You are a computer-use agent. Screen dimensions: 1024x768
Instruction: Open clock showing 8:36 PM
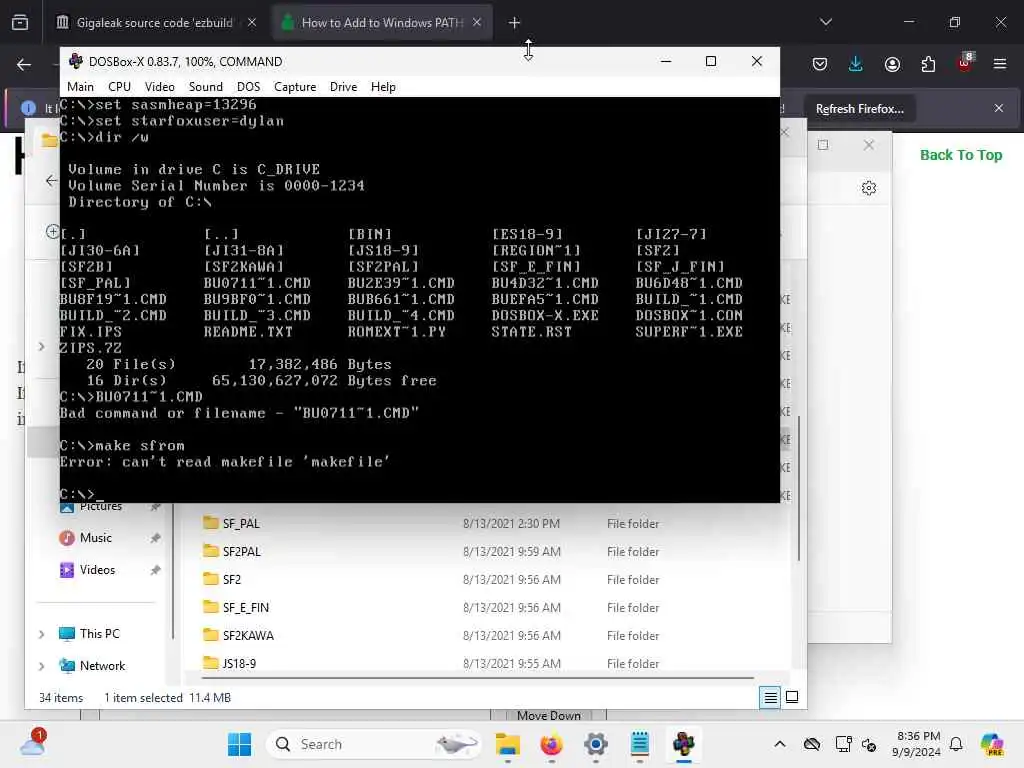coord(918,744)
